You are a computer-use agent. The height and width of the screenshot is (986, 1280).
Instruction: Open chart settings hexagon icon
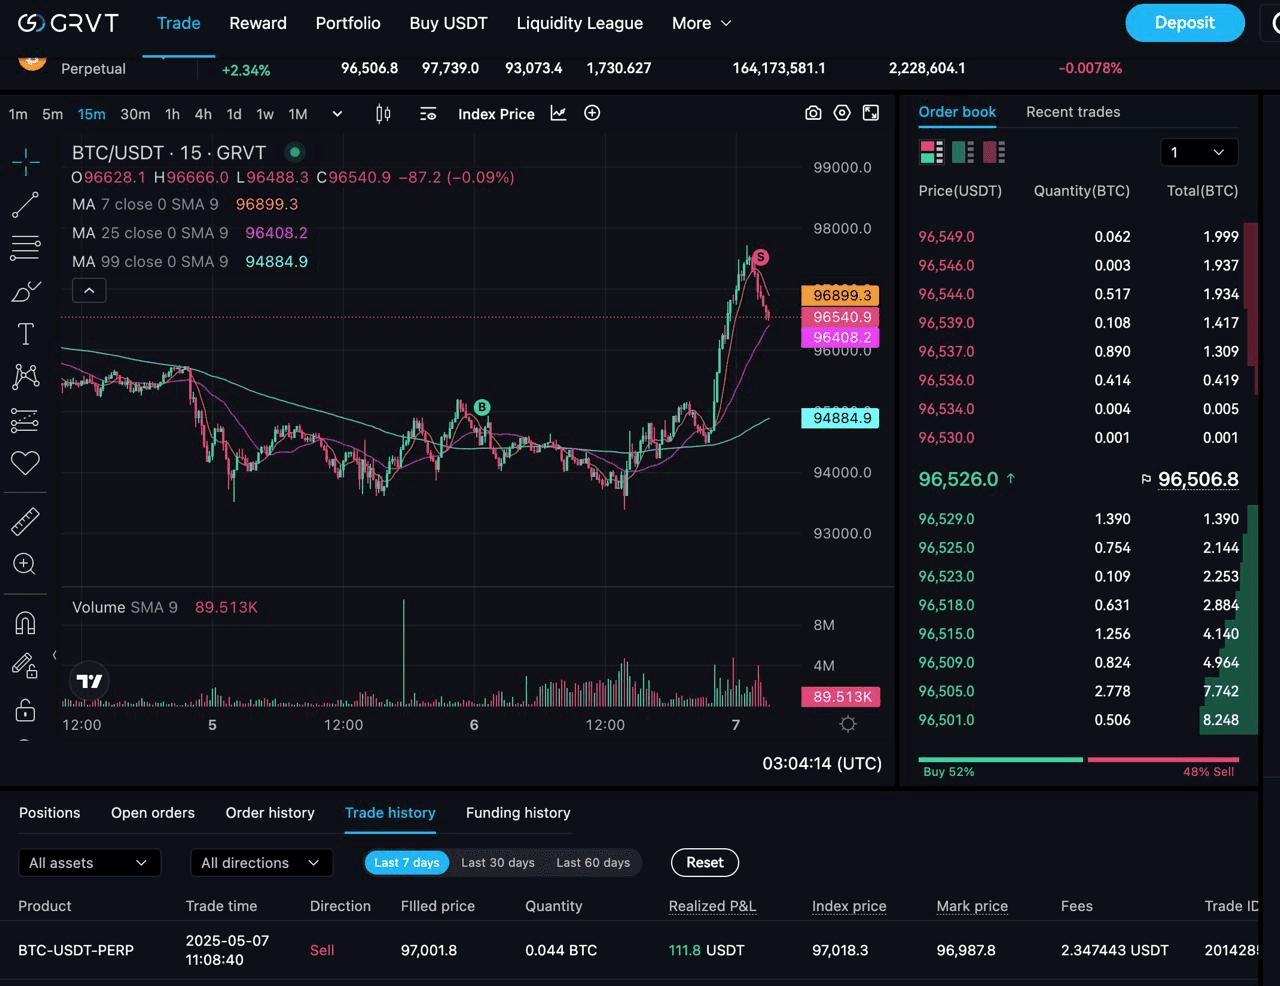(842, 113)
